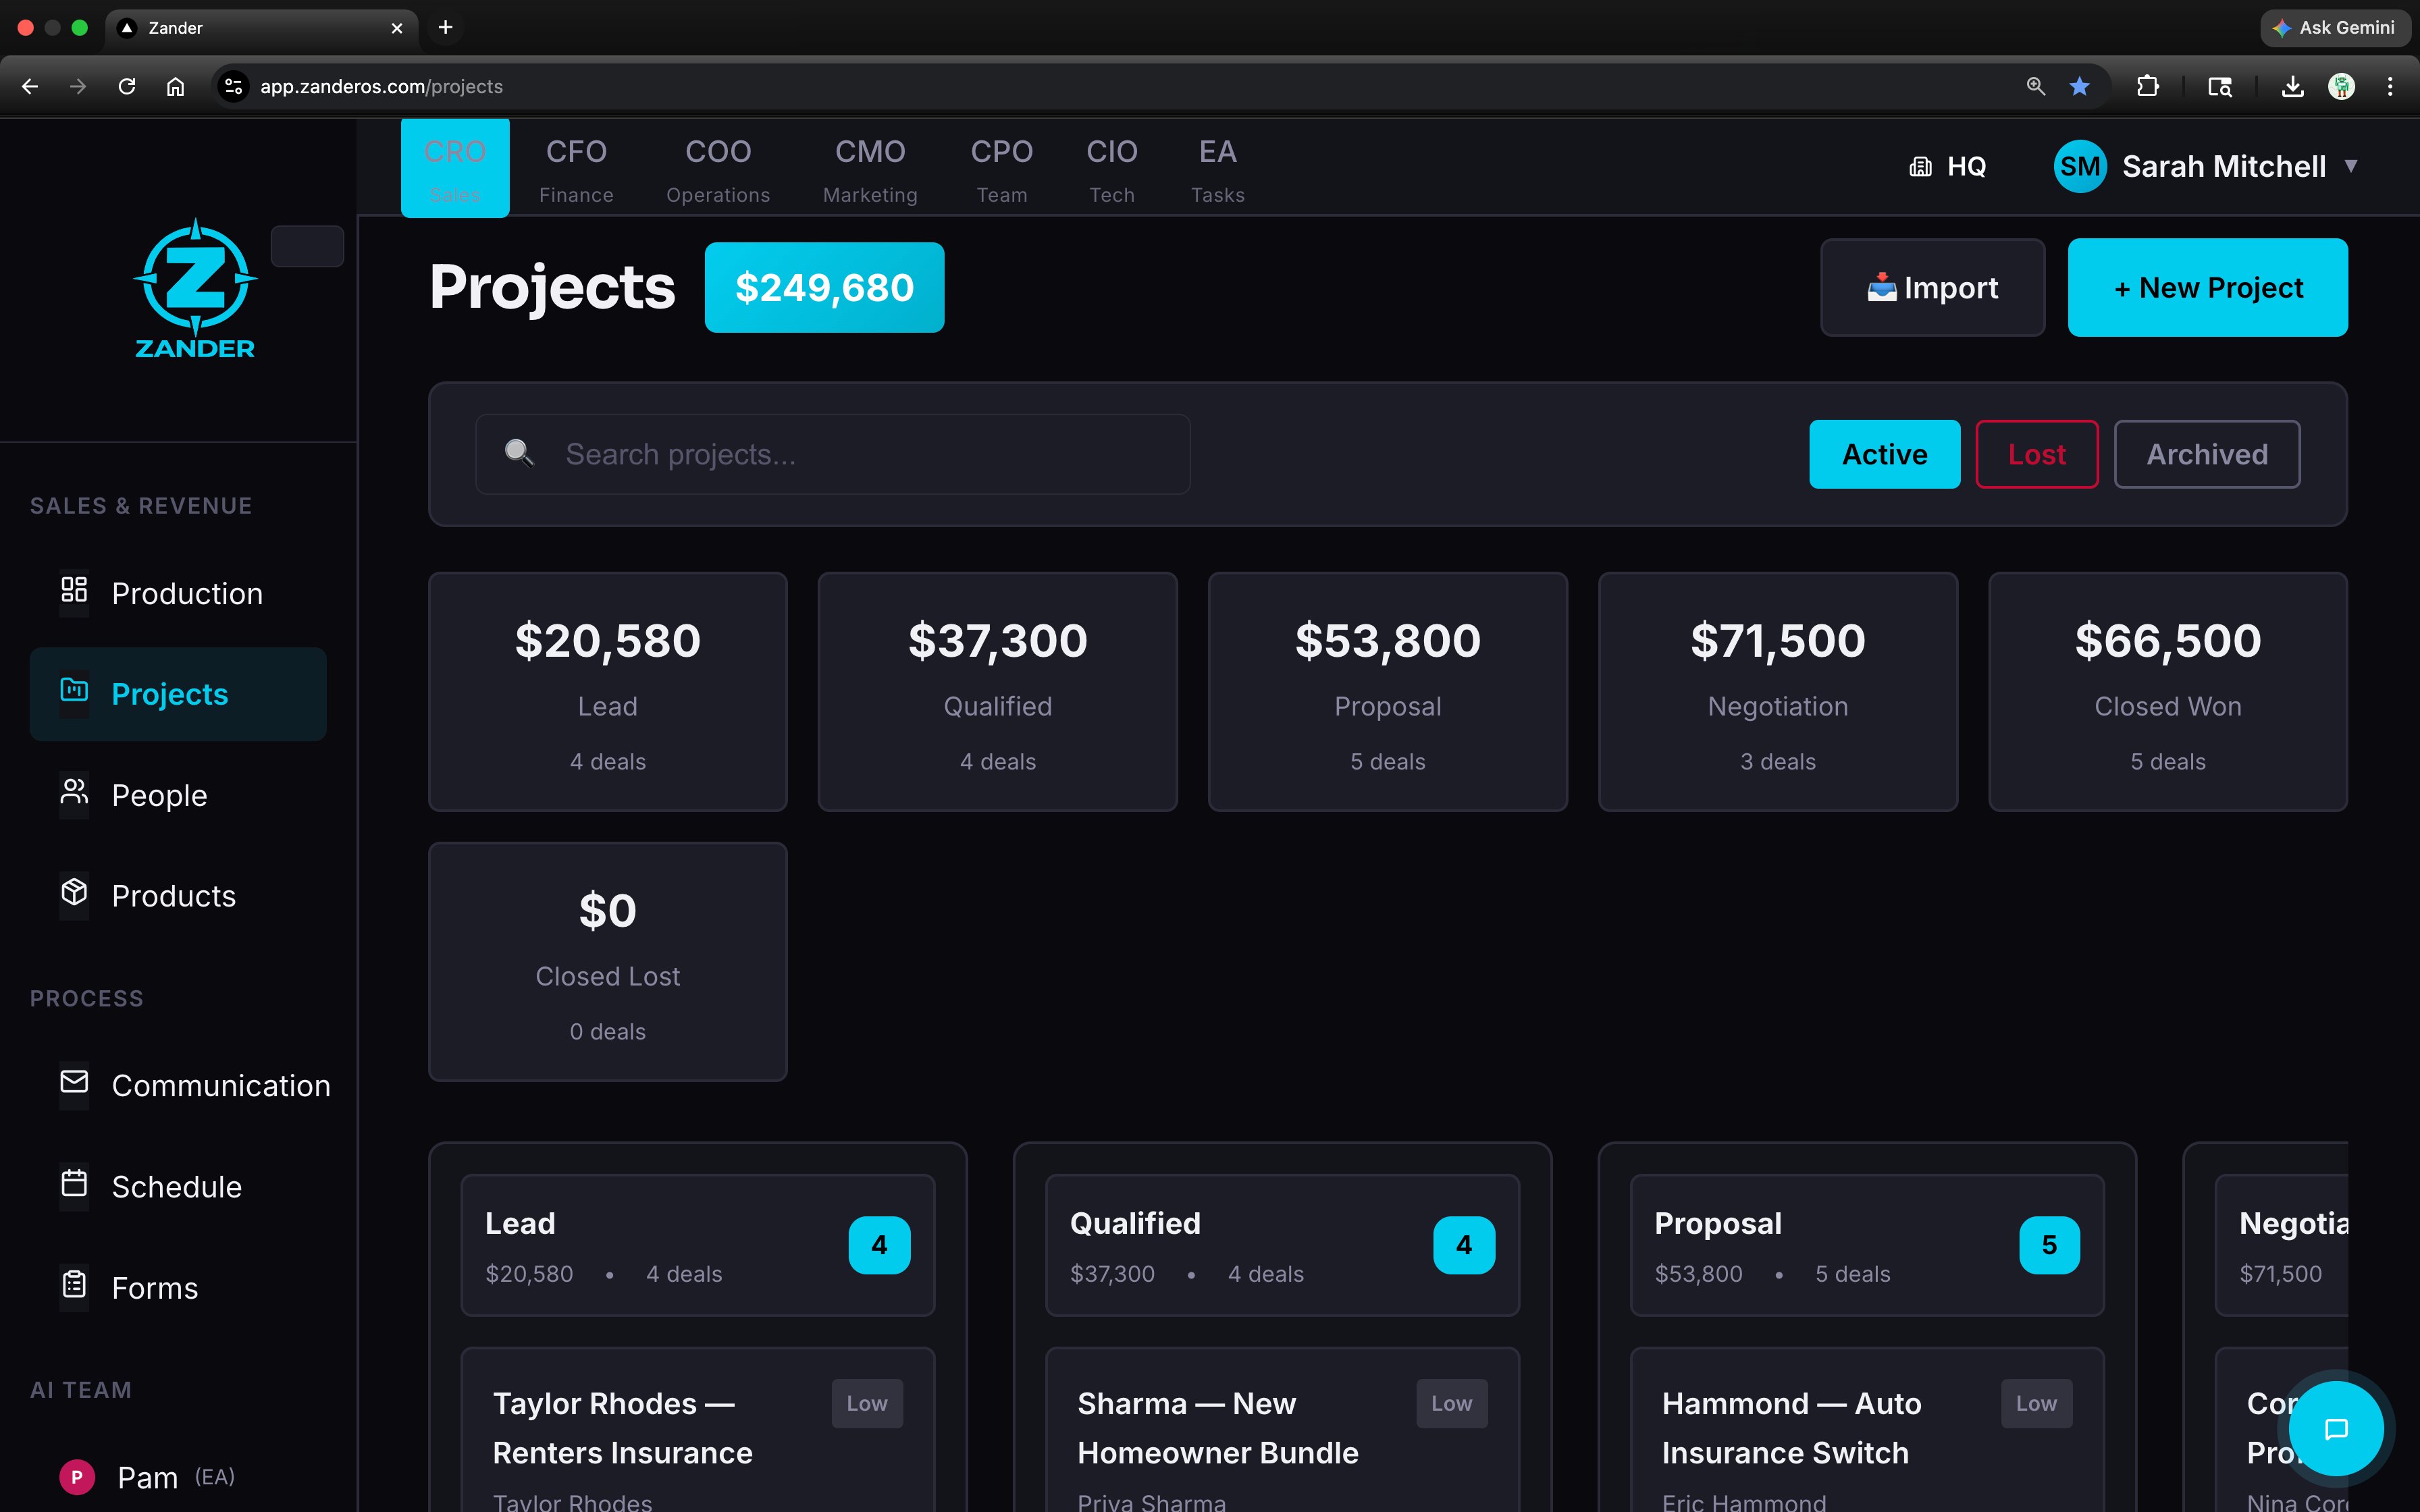The width and height of the screenshot is (2420, 1512).
Task: Open the Hammond Auto Insurance Switch deal
Action: [x=1867, y=1432]
